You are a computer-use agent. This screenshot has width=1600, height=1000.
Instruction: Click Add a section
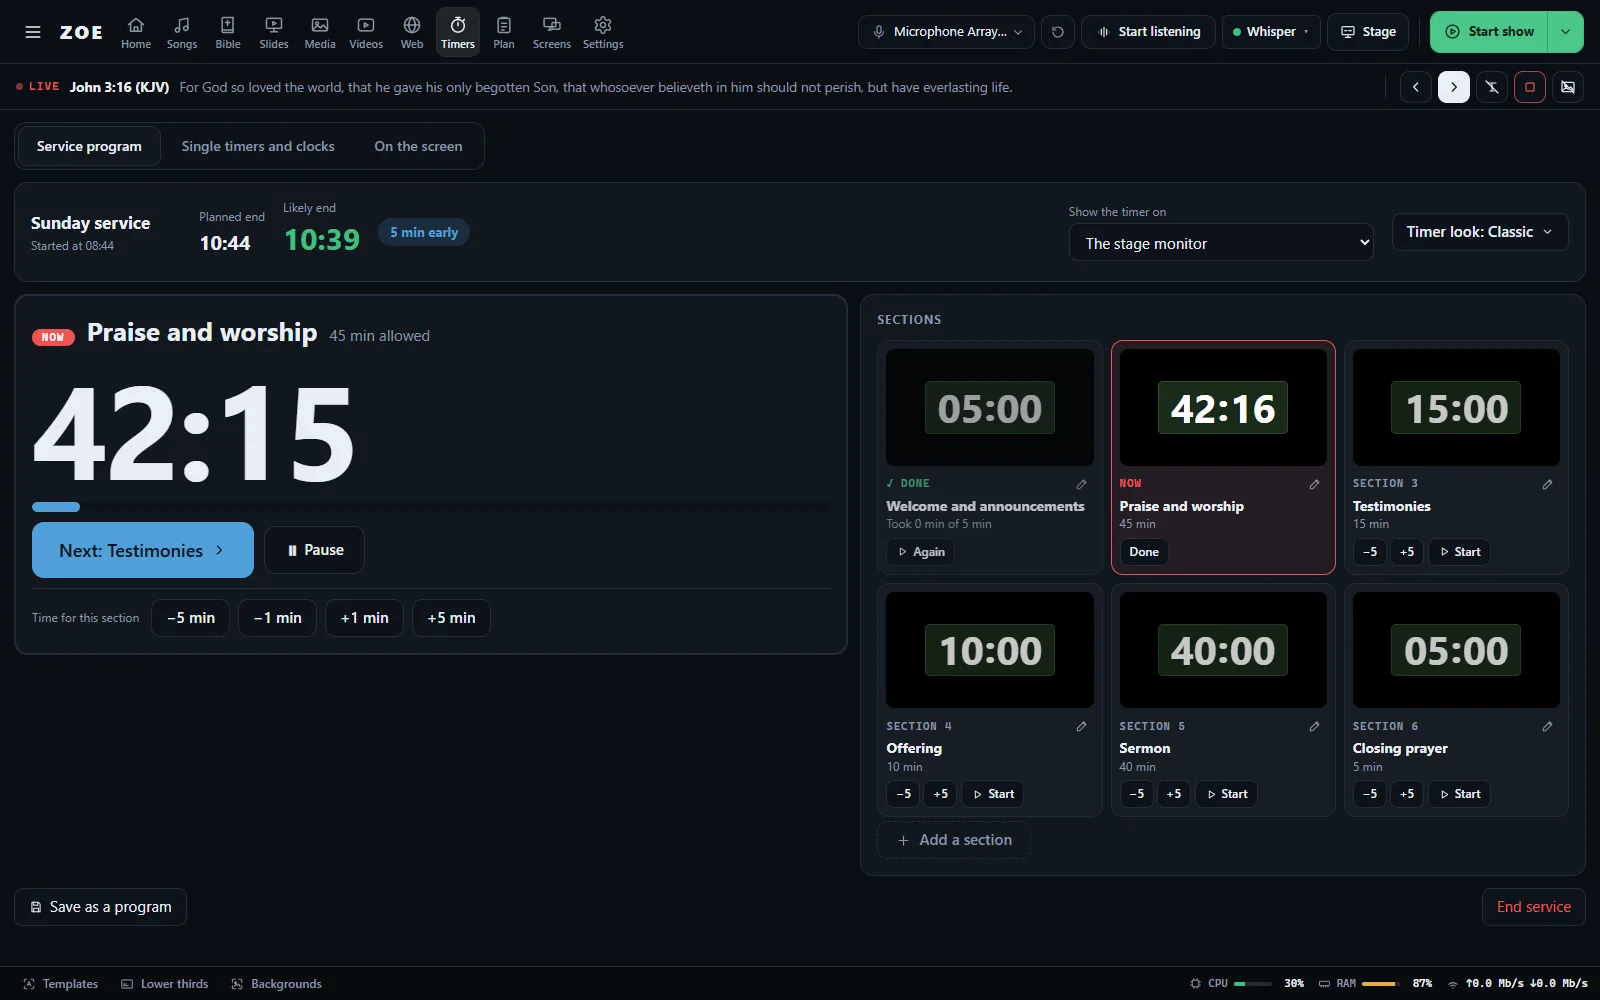click(x=954, y=840)
